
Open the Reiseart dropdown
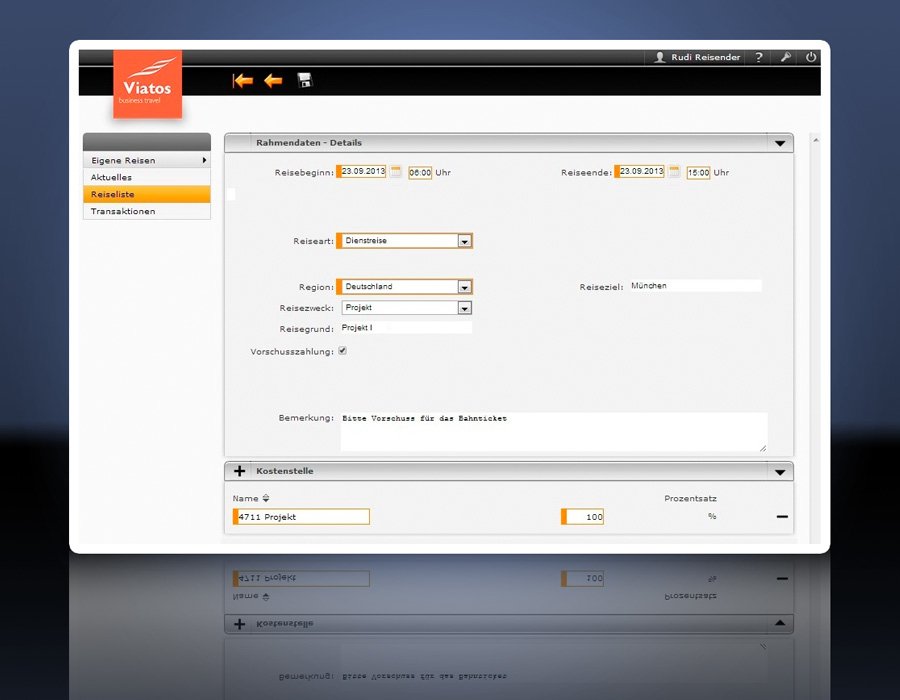[405, 240]
